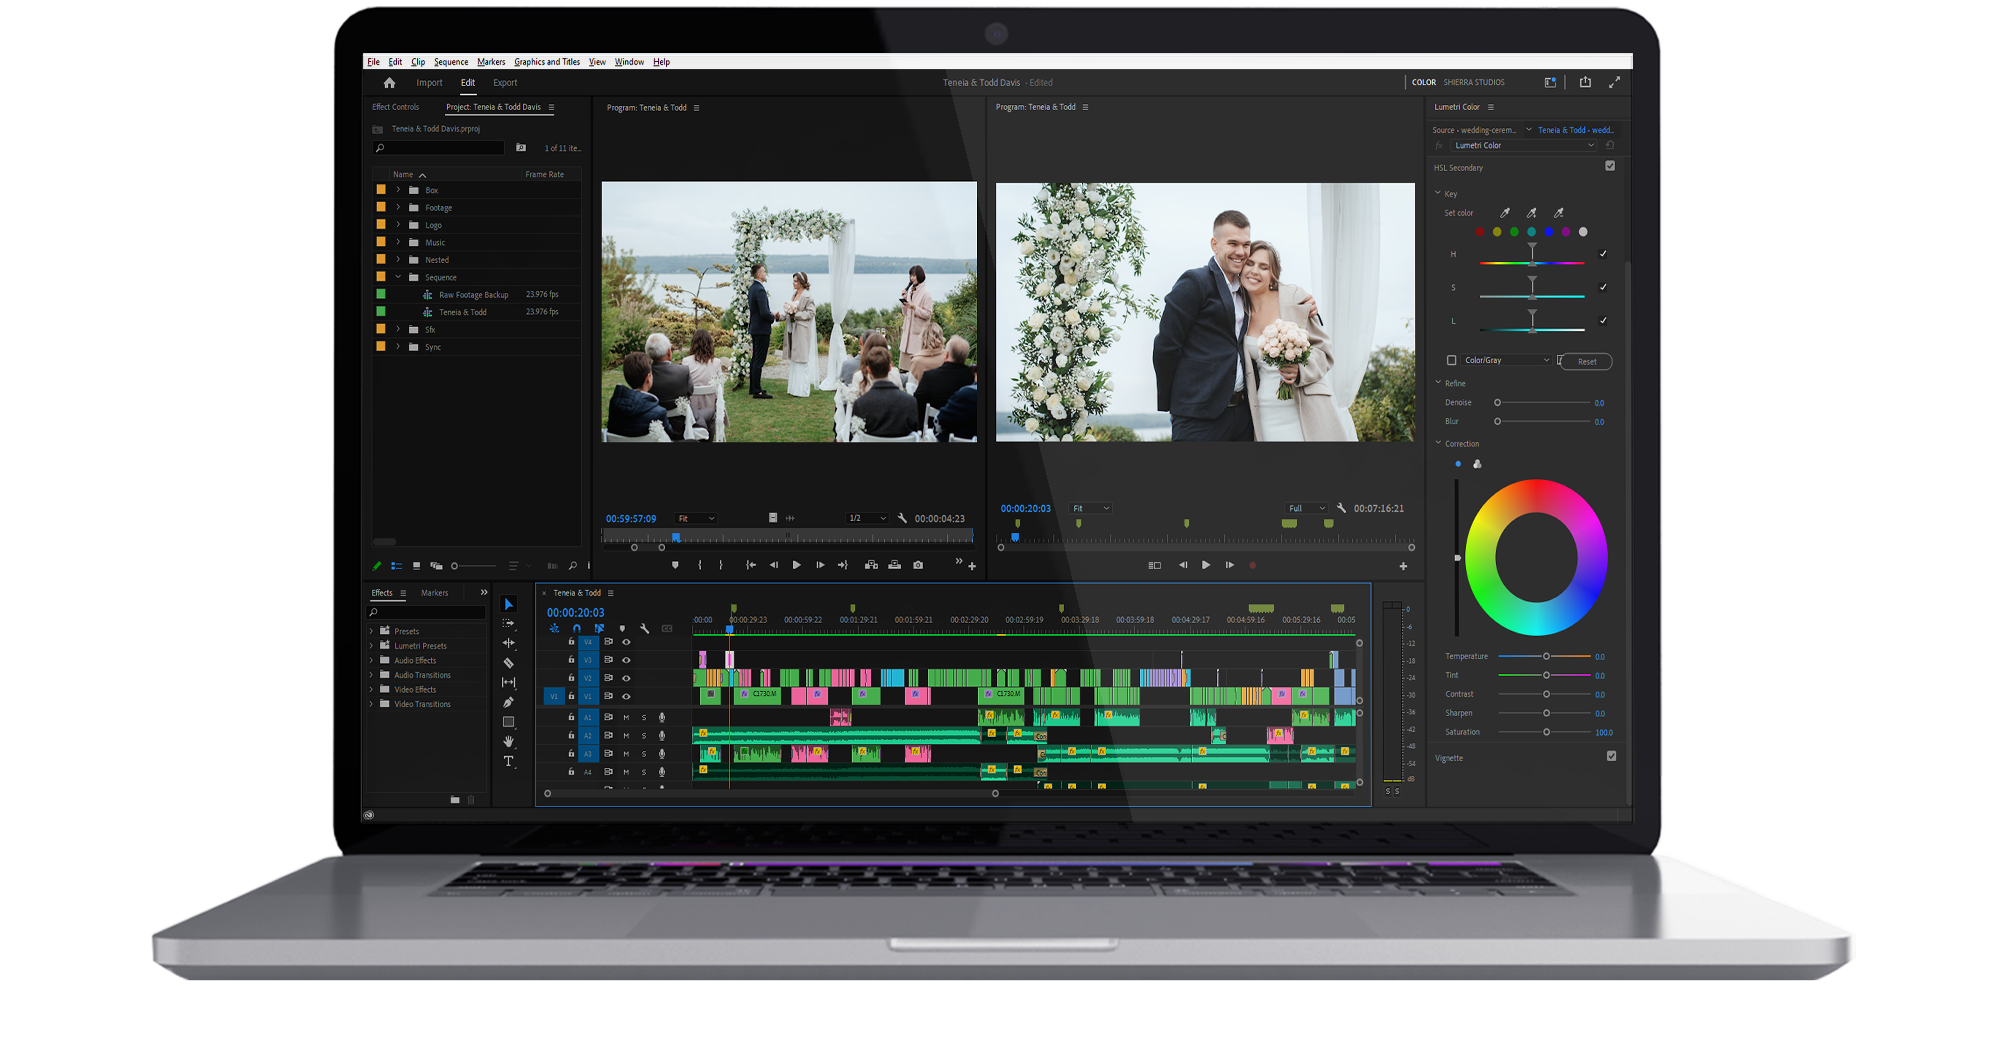Pick the Pen tool
The image size is (2000, 1040).
click(x=508, y=702)
